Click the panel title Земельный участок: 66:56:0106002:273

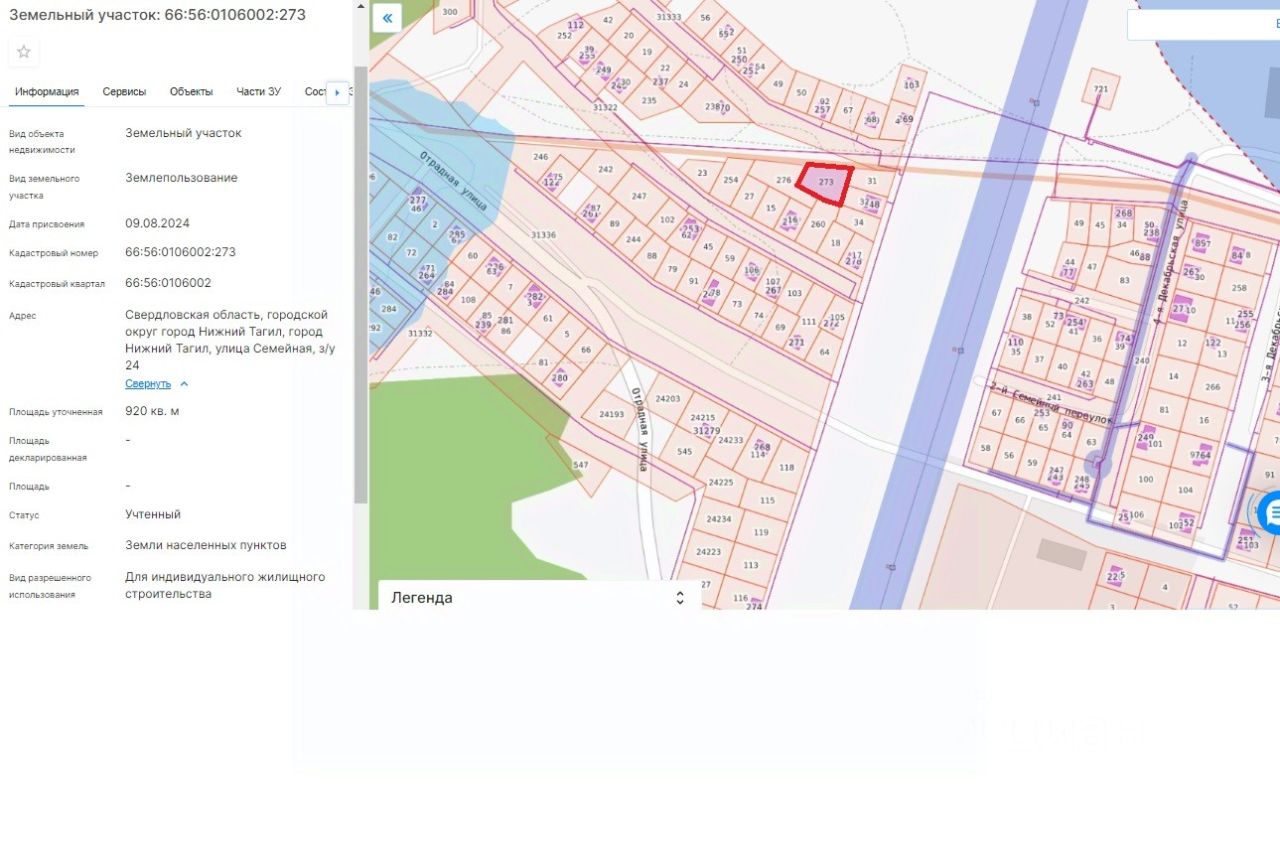coord(157,15)
